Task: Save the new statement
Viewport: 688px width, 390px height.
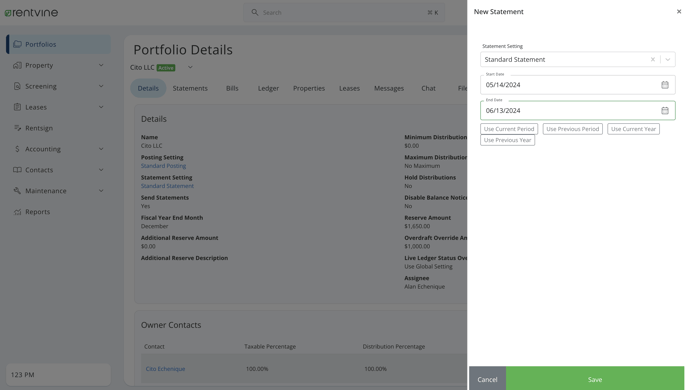Action: point(595,379)
